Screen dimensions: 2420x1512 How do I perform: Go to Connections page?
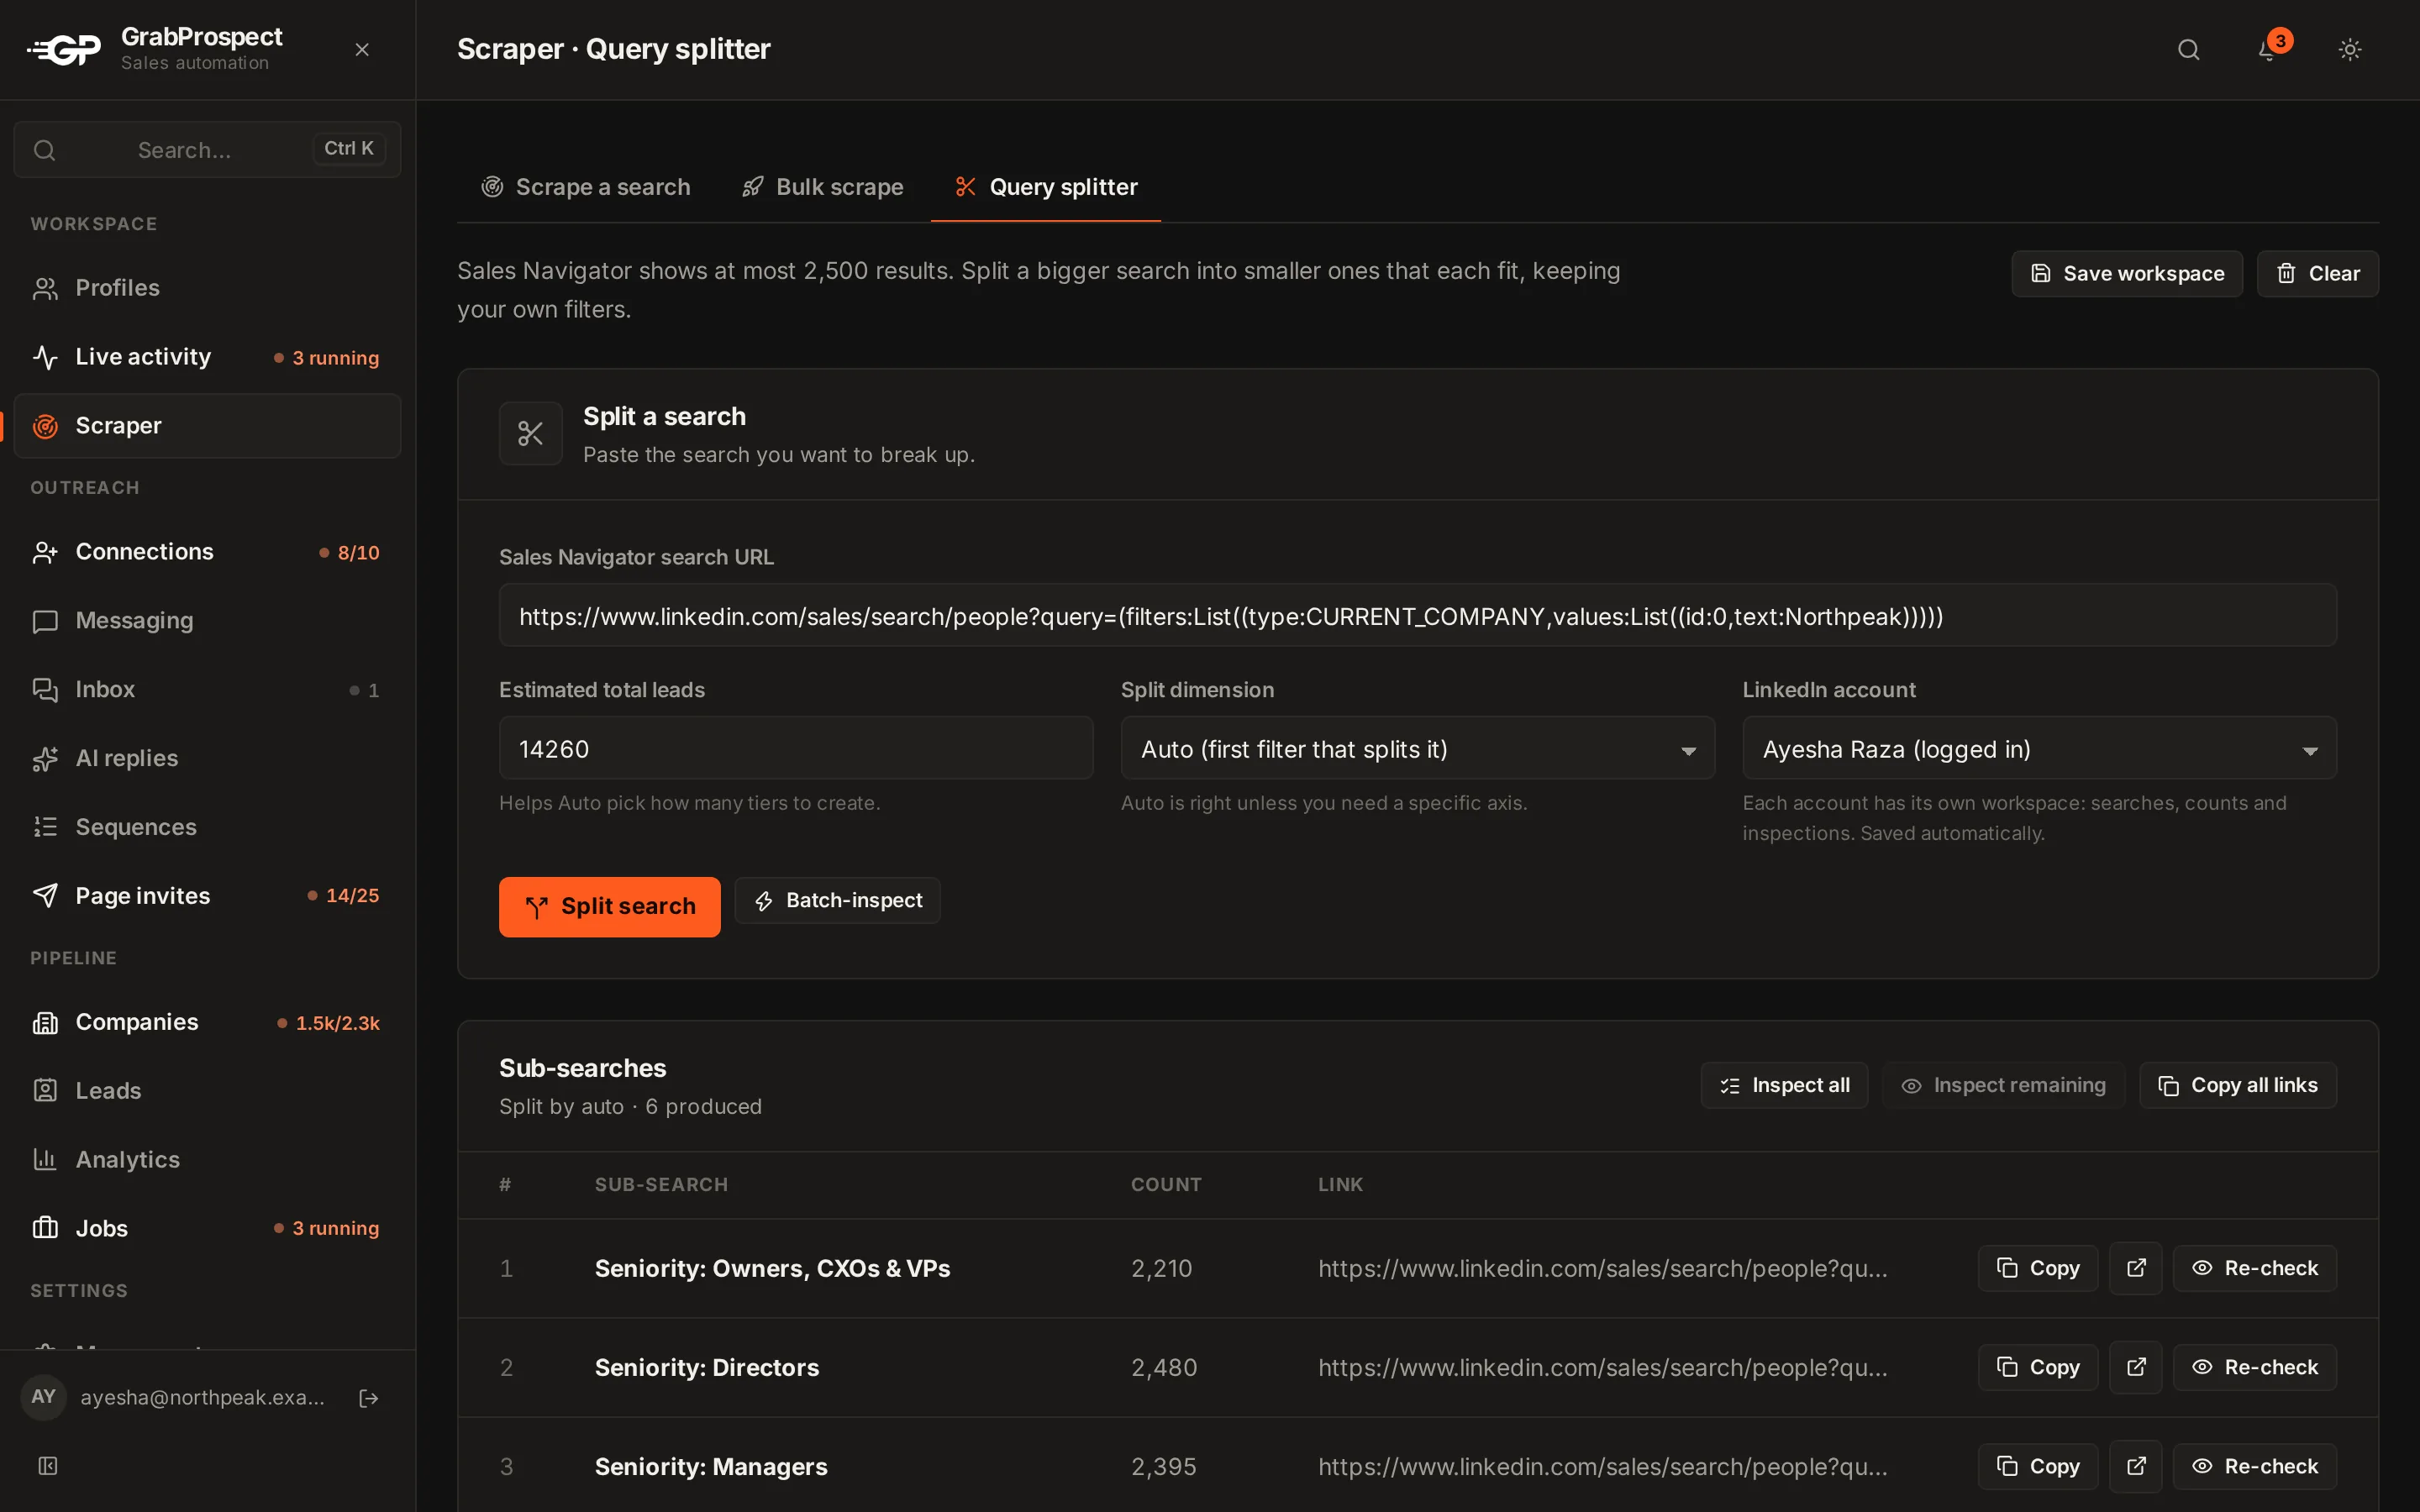tap(207, 552)
